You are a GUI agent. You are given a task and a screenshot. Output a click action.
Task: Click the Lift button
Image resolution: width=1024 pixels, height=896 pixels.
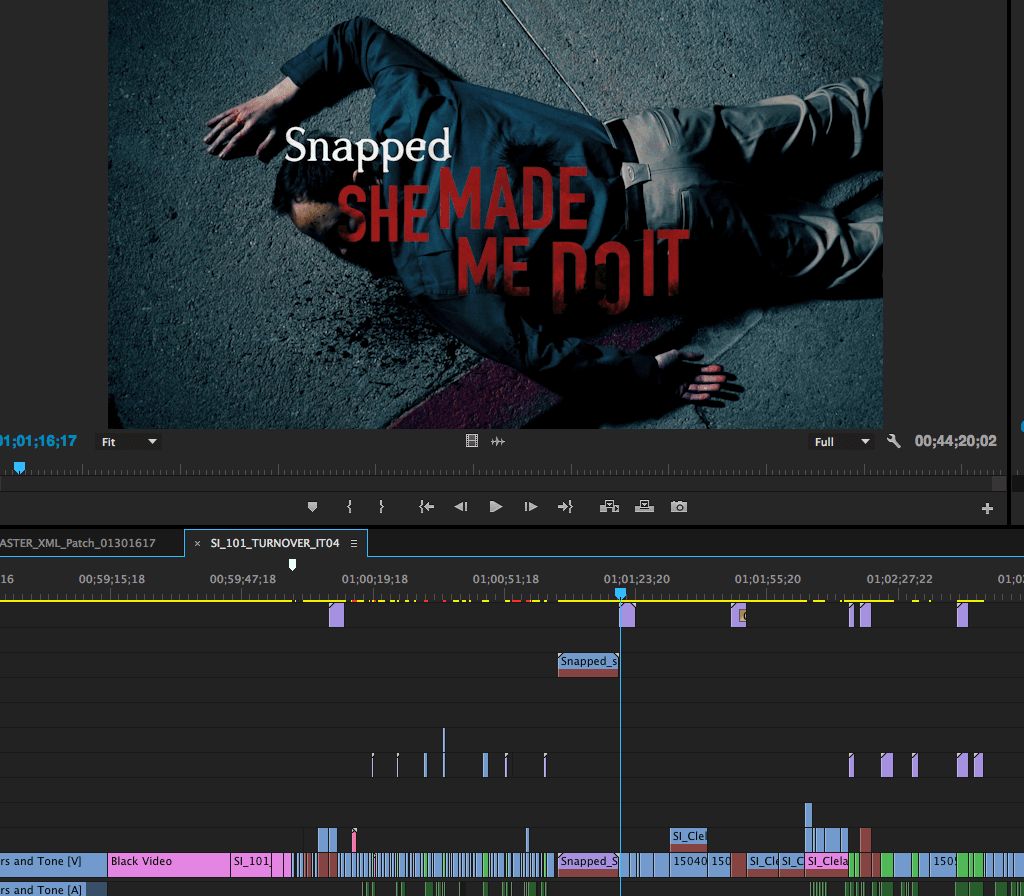click(608, 507)
